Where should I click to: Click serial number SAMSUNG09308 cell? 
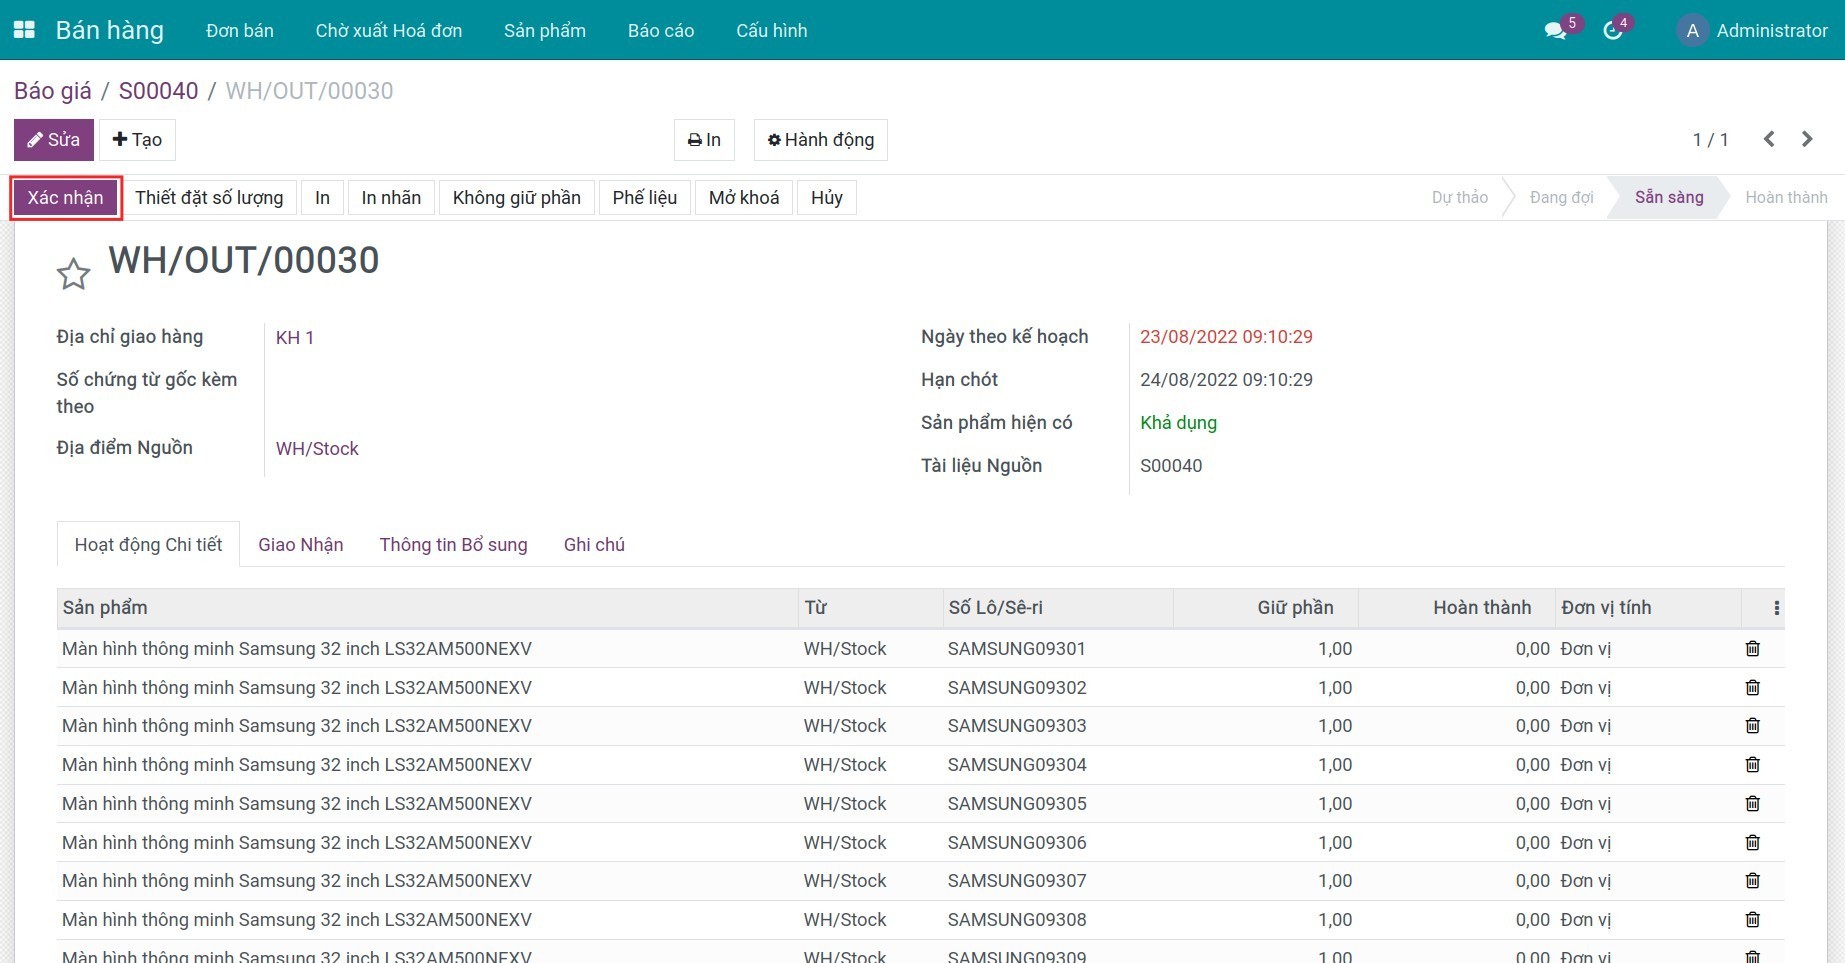pyautogui.click(x=1017, y=920)
